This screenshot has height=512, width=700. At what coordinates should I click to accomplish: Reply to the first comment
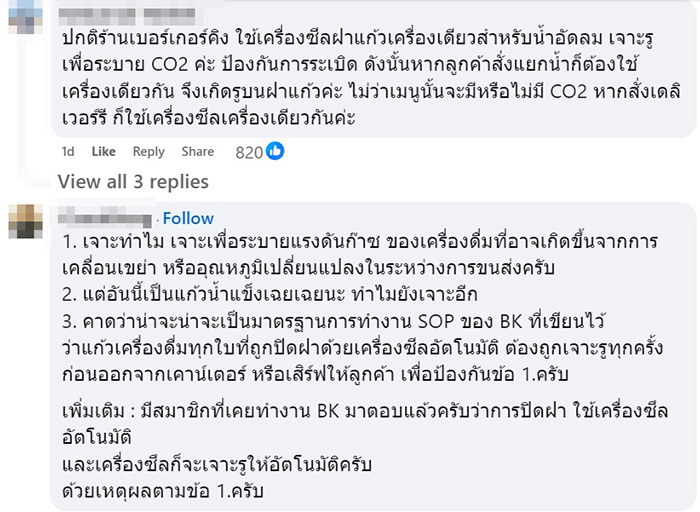tap(149, 152)
